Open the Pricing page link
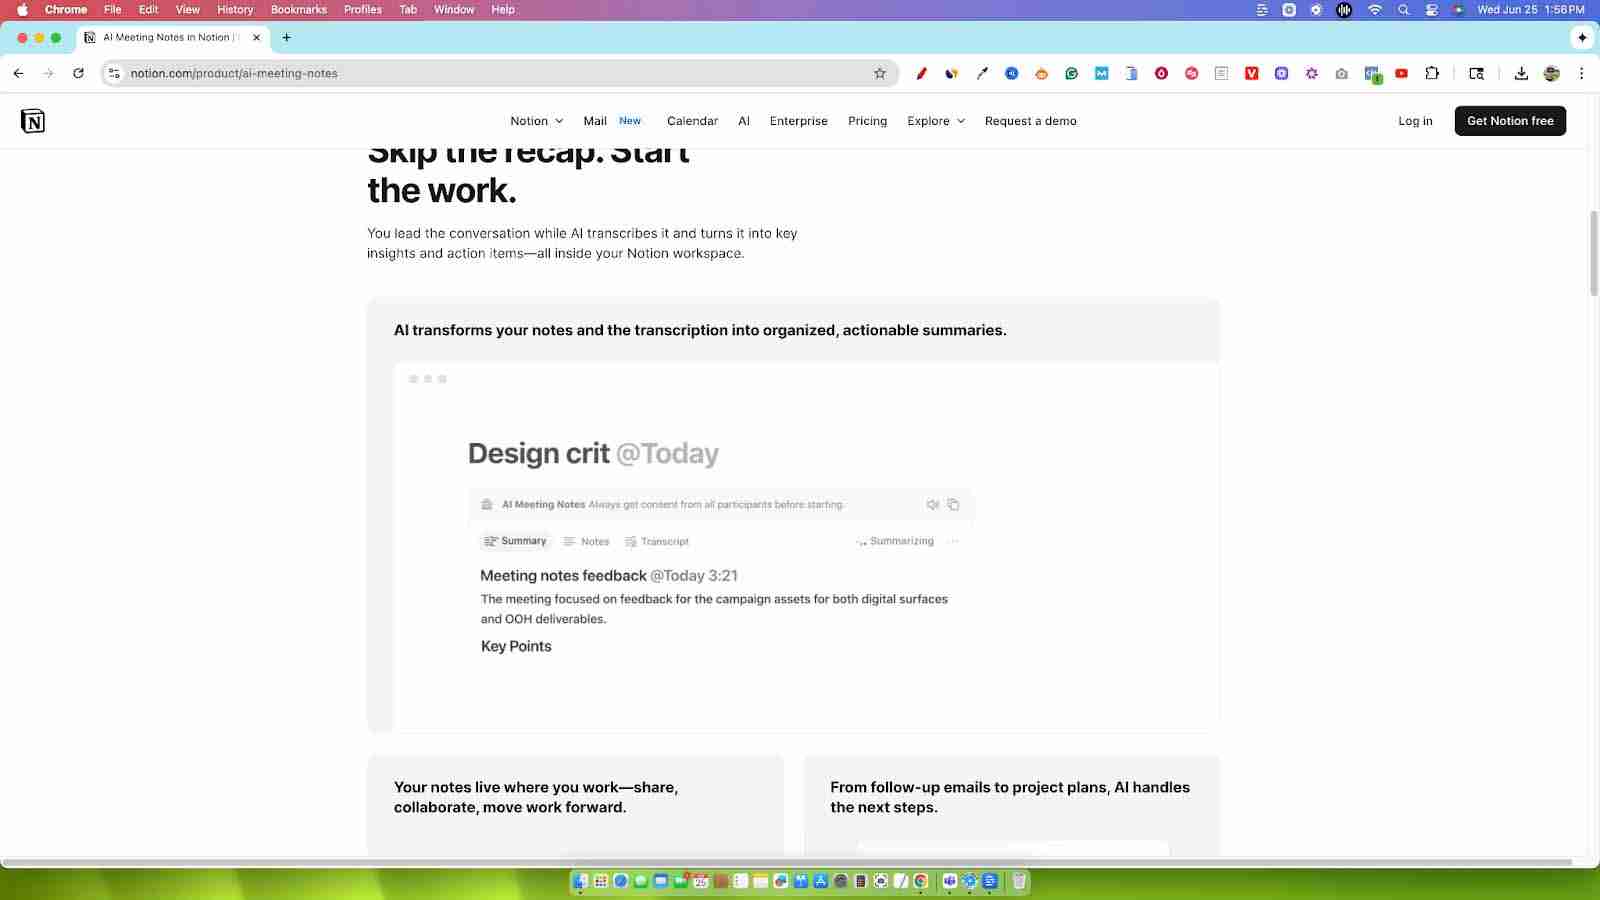The width and height of the screenshot is (1600, 900). (866, 120)
